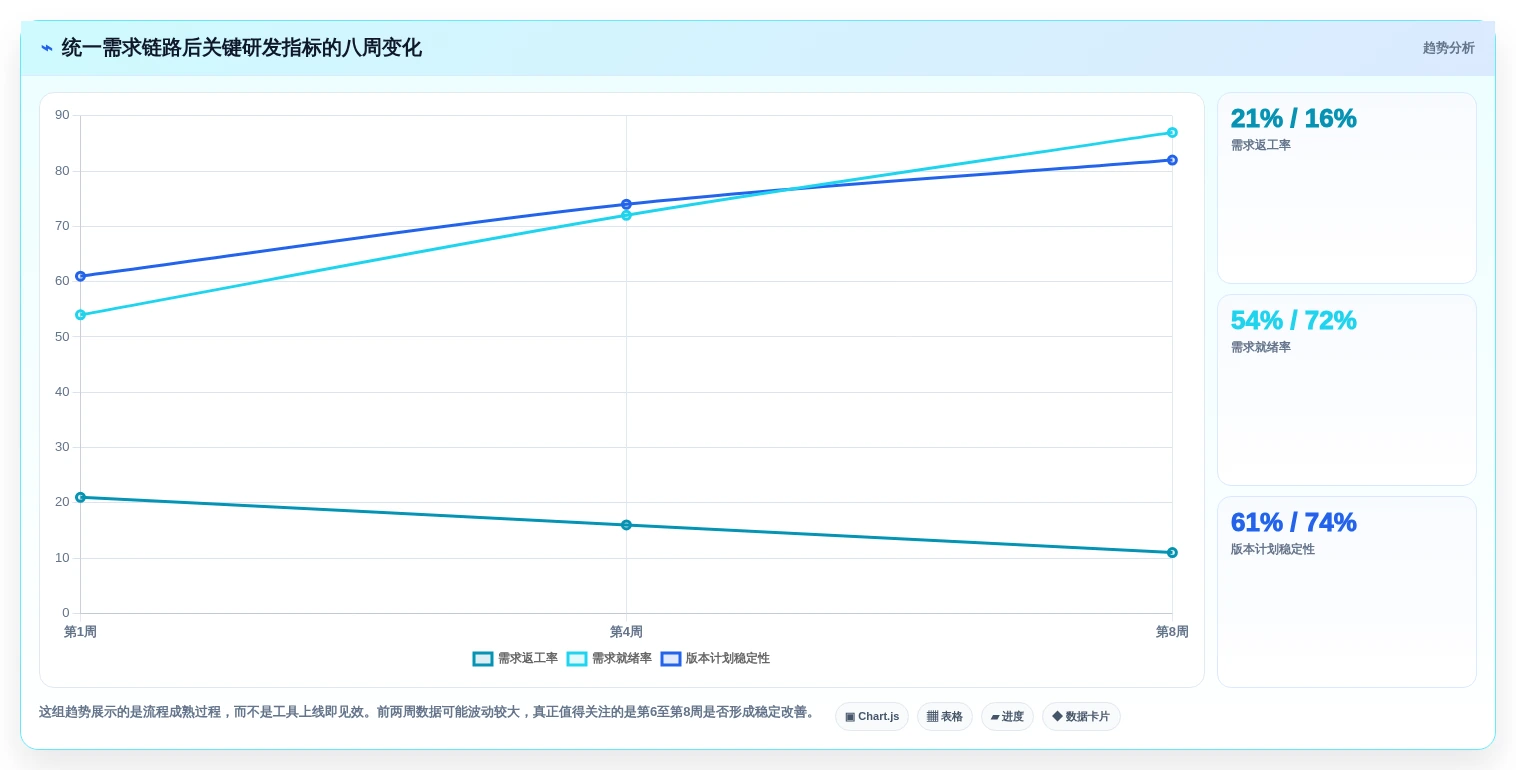Click the 54% / 72% value text
The image size is (1516, 770).
(x=1293, y=320)
